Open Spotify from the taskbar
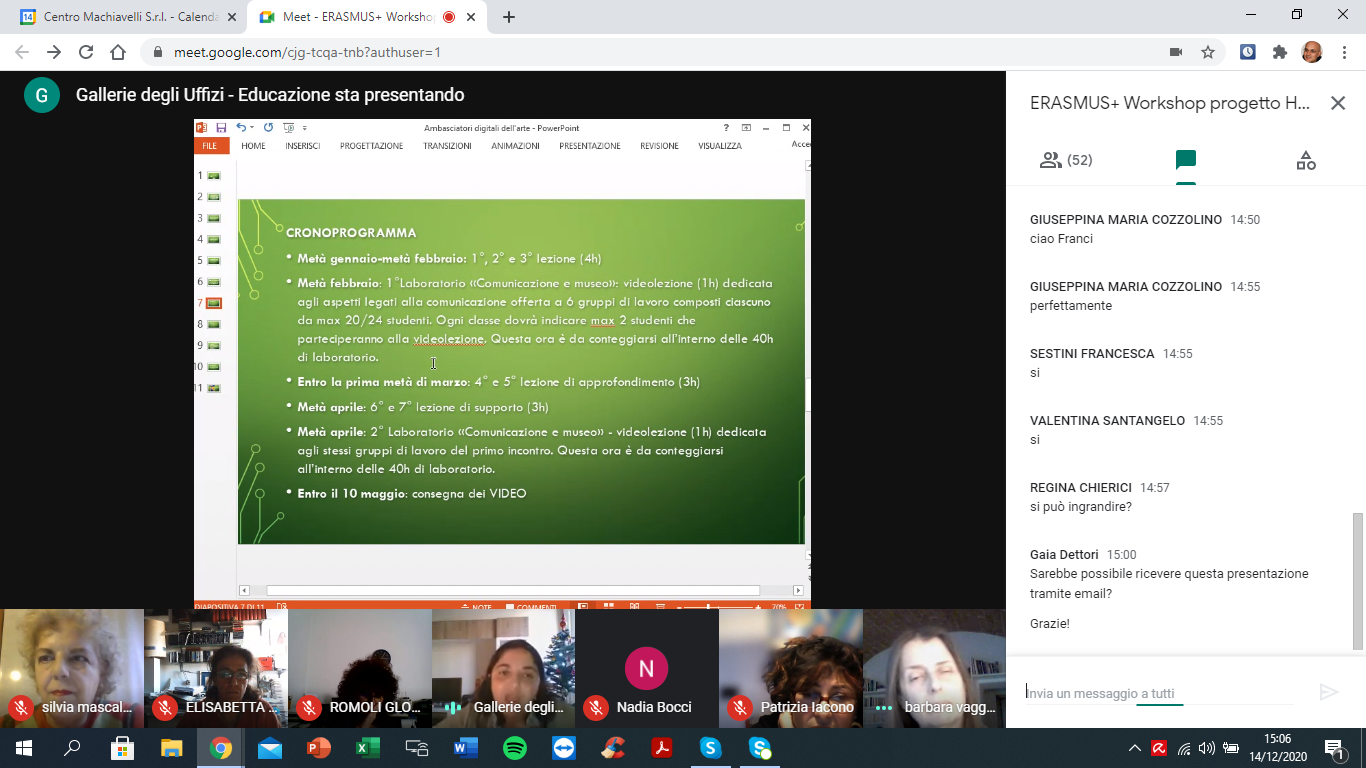The width and height of the screenshot is (1366, 768). tap(515, 748)
